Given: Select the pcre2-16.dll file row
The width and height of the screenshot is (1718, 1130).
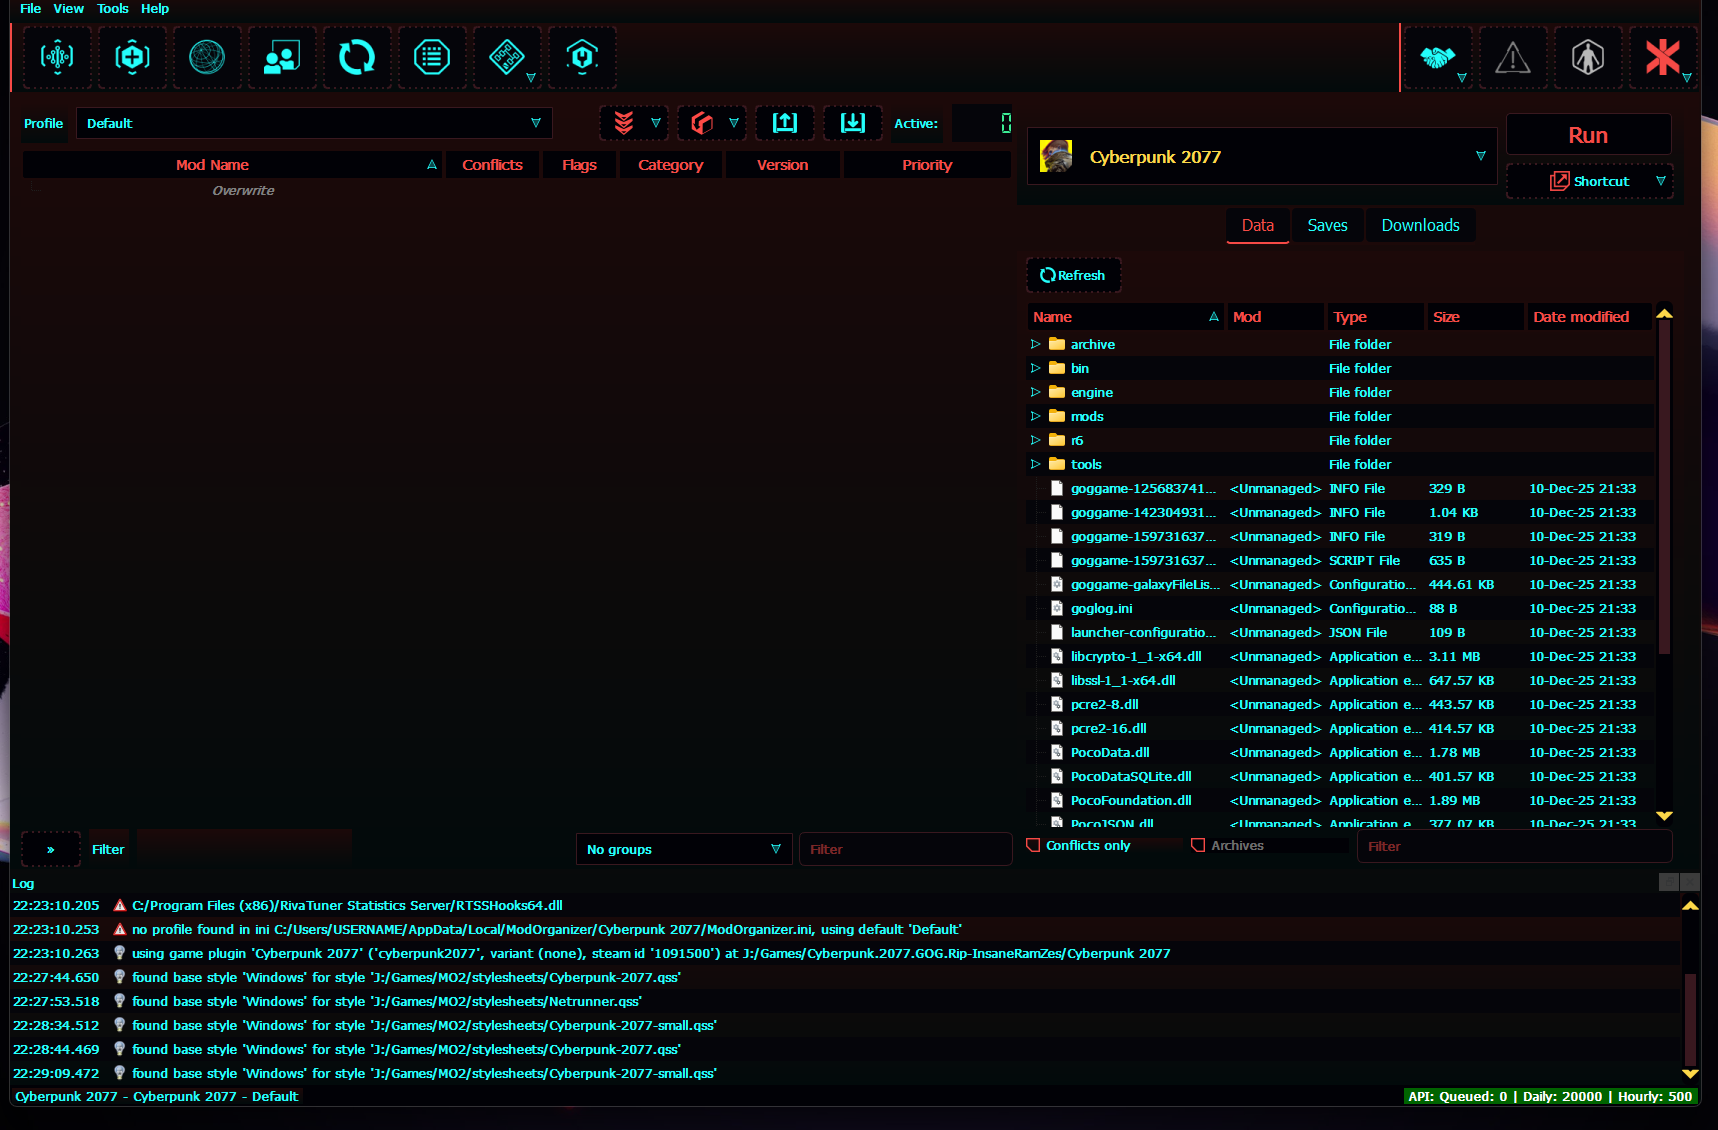Looking at the screenshot, I should click(x=1340, y=728).
